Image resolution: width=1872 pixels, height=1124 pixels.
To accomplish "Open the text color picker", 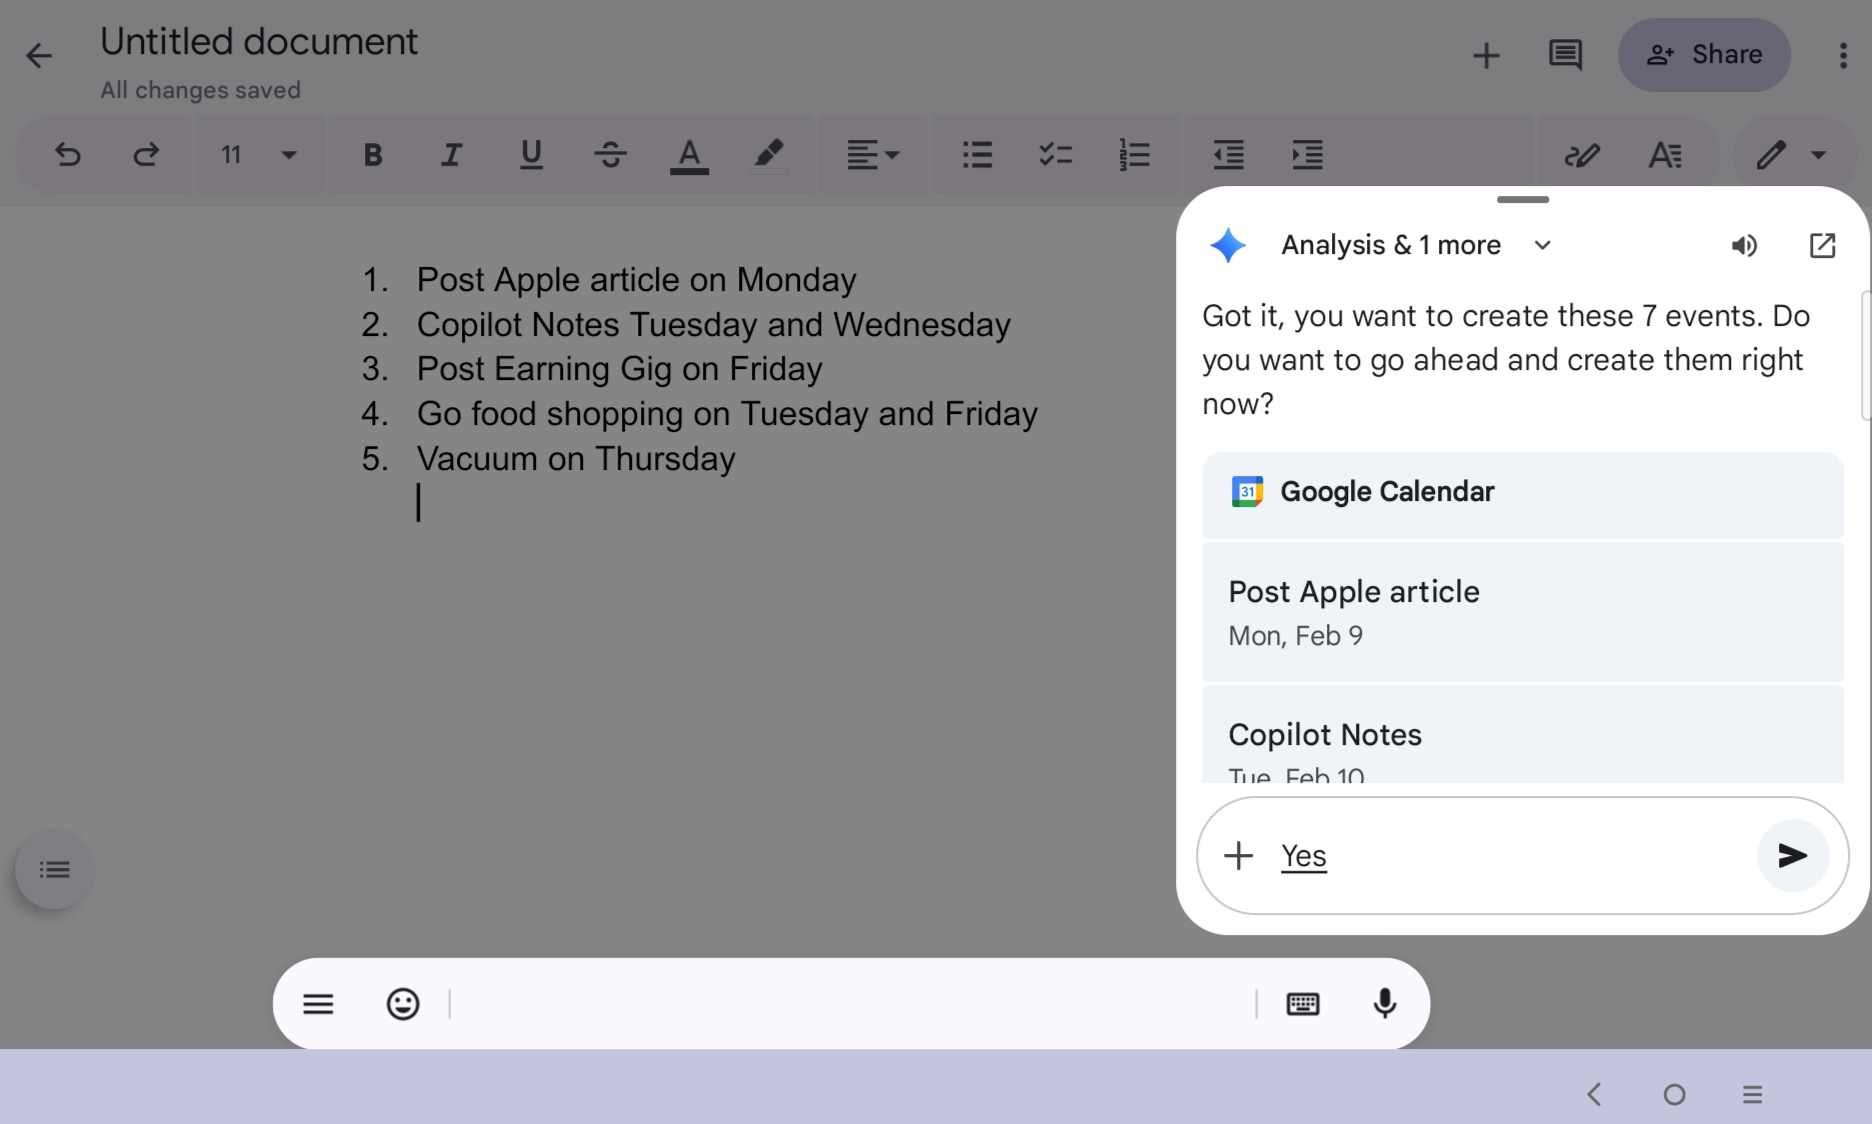I will click(x=689, y=155).
